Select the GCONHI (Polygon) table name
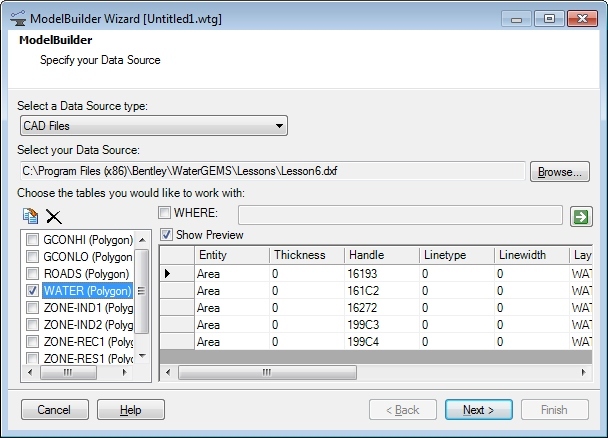This screenshot has width=608, height=438. coord(88,240)
